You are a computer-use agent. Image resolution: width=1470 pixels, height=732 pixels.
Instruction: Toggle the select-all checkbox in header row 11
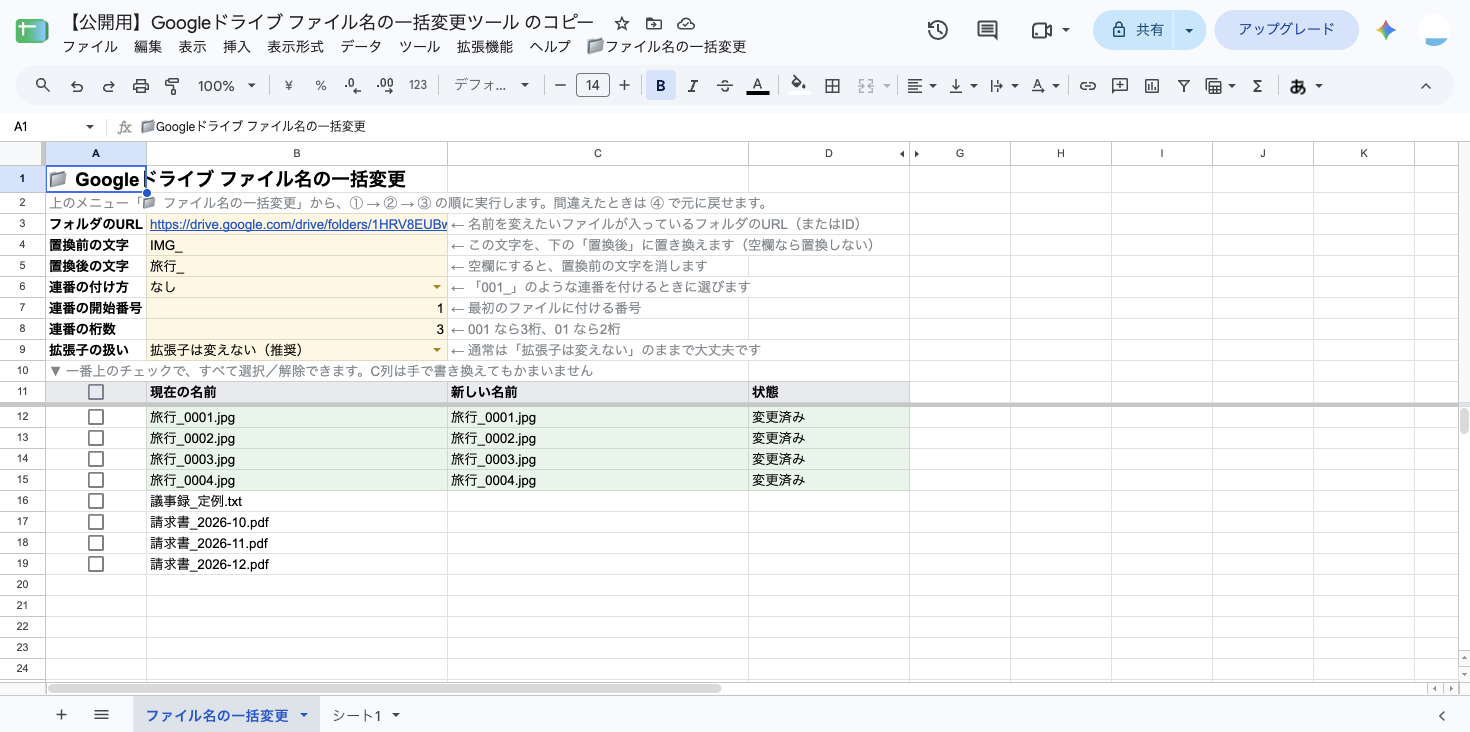click(96, 392)
